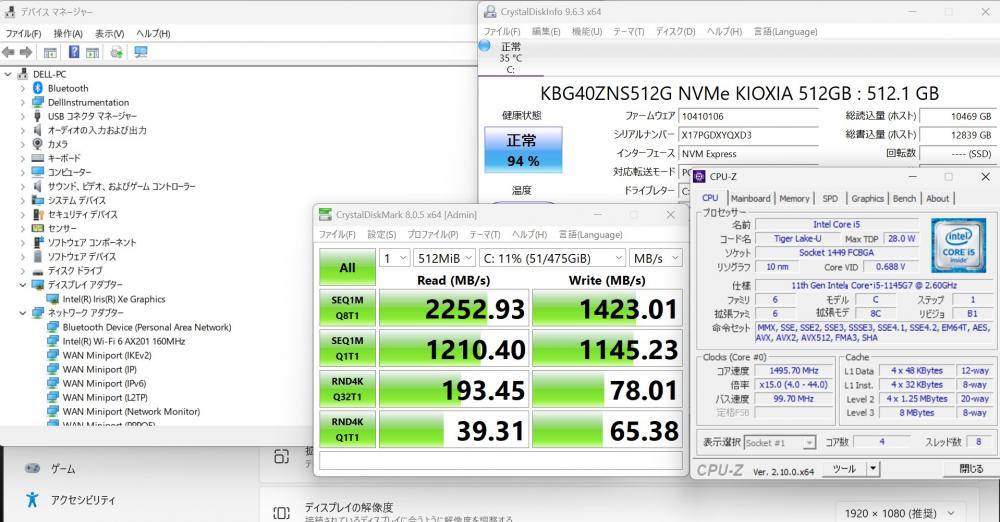Open the test count dropdown showing 1
This screenshot has width=1000, height=522.
point(394,258)
